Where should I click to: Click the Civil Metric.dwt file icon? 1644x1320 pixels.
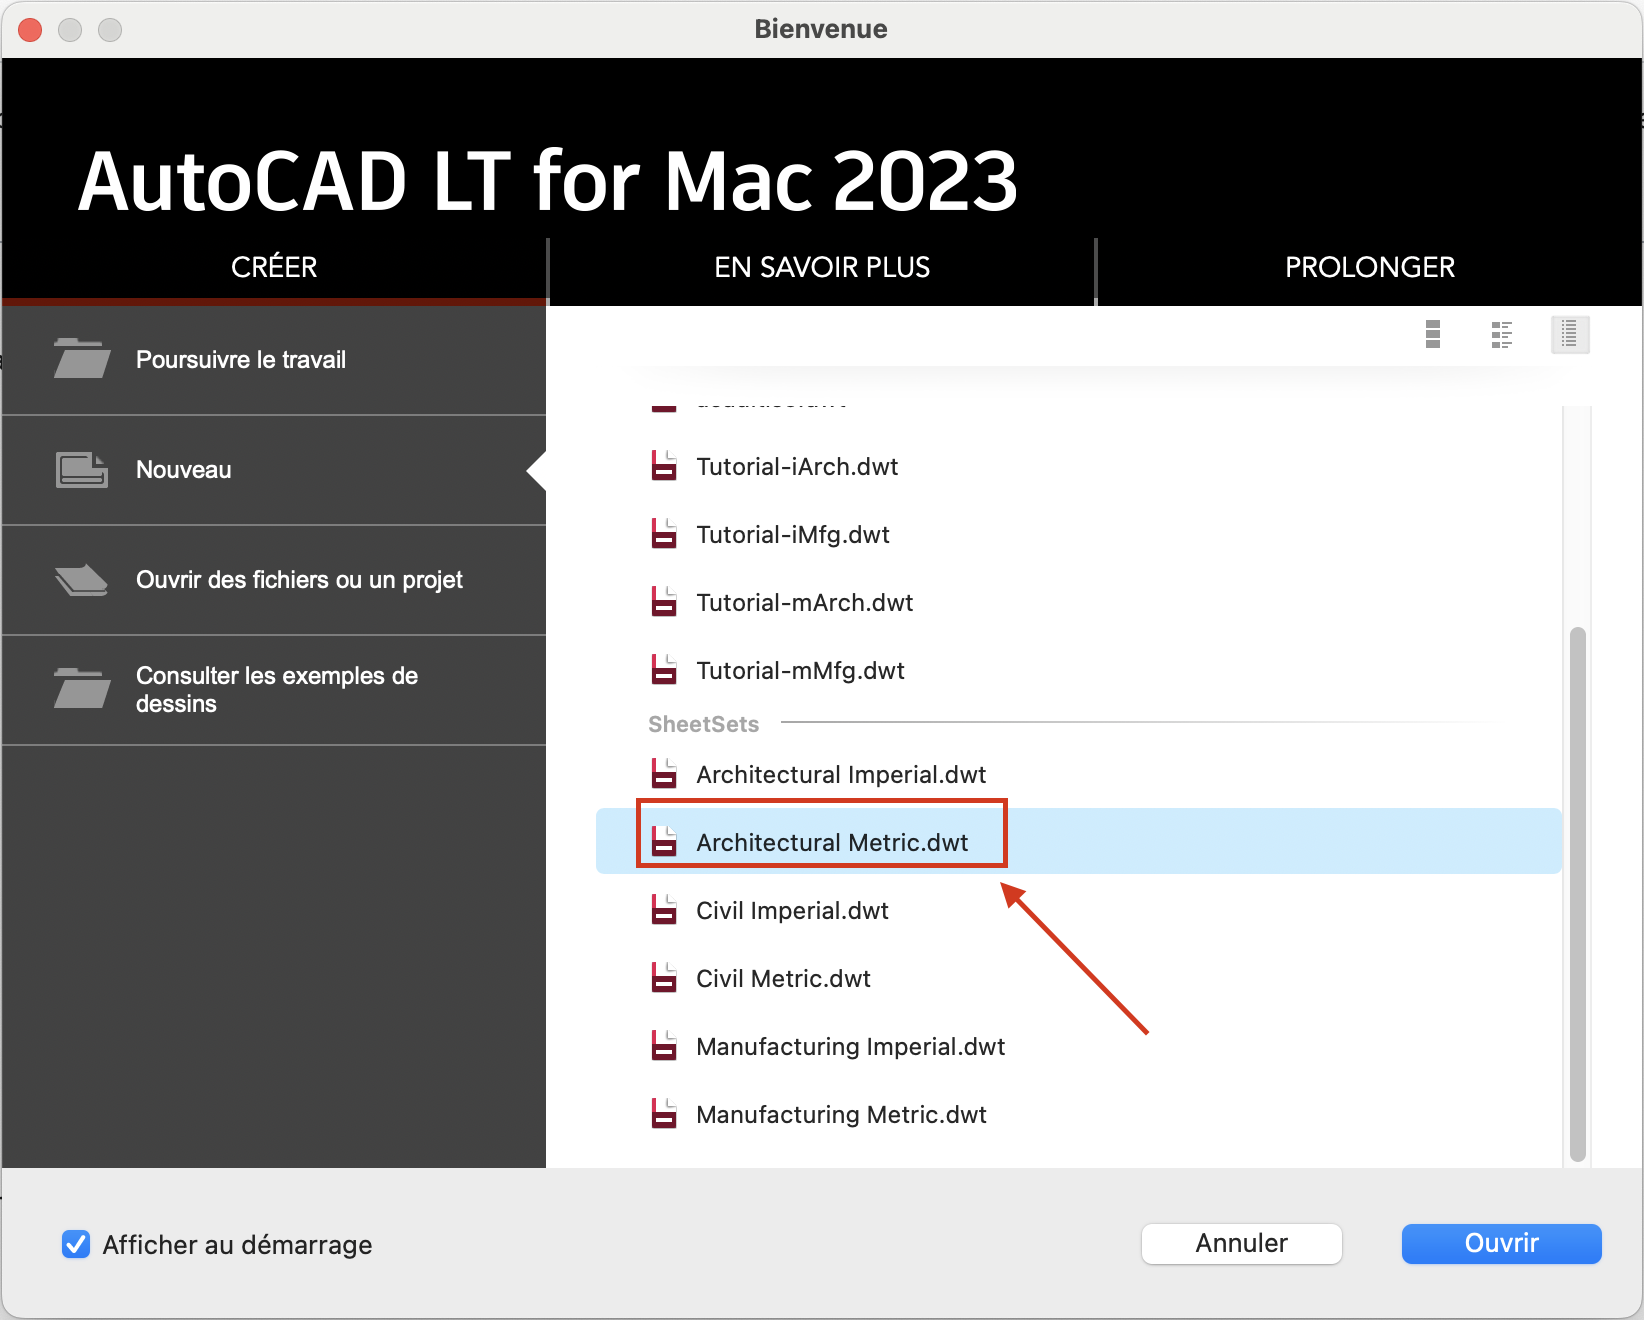click(664, 978)
